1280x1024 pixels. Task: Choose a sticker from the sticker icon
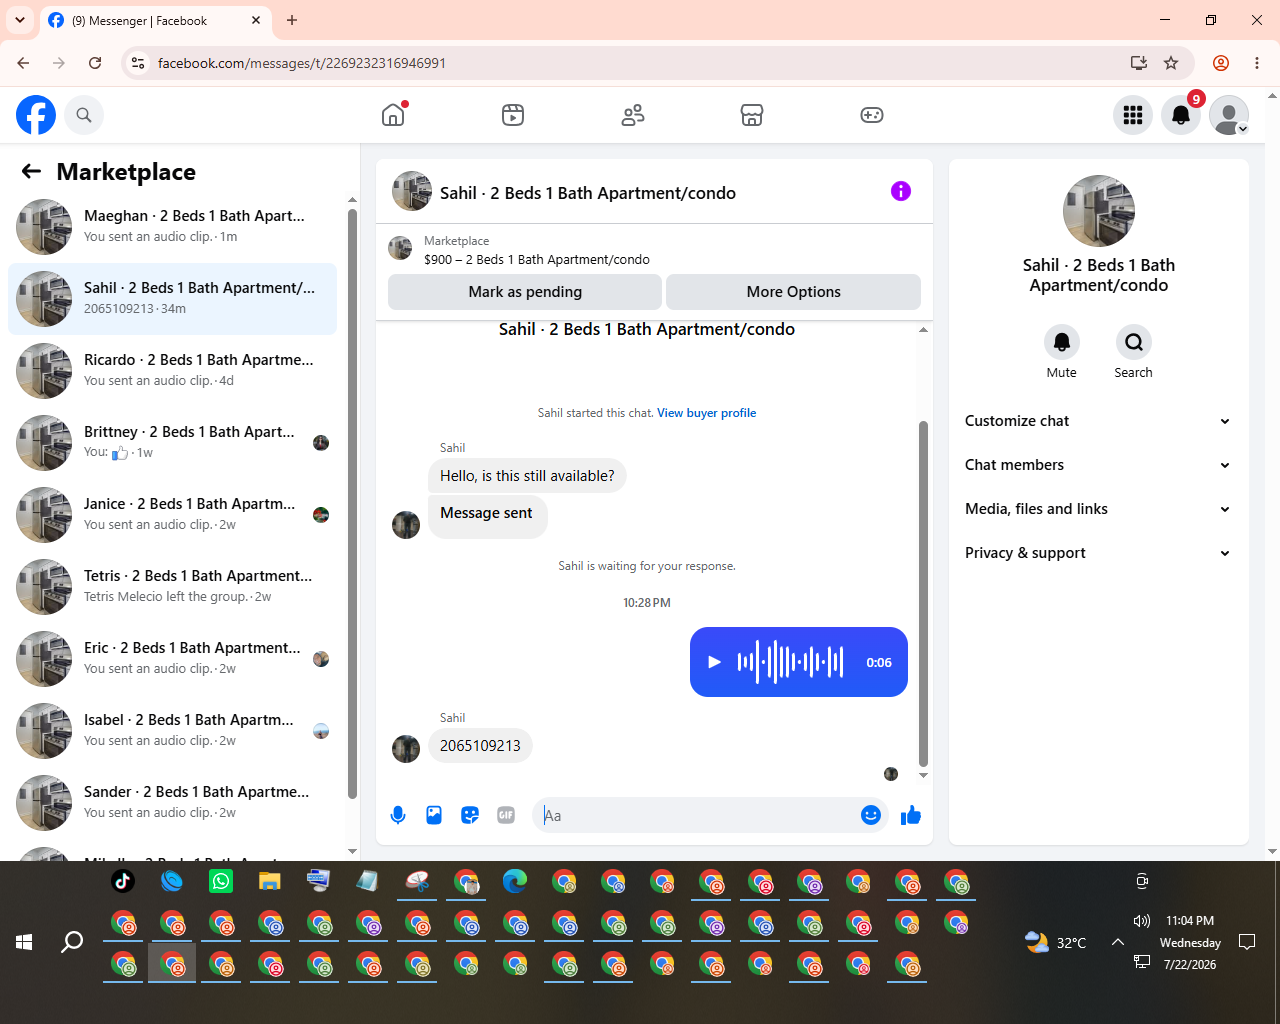click(470, 815)
